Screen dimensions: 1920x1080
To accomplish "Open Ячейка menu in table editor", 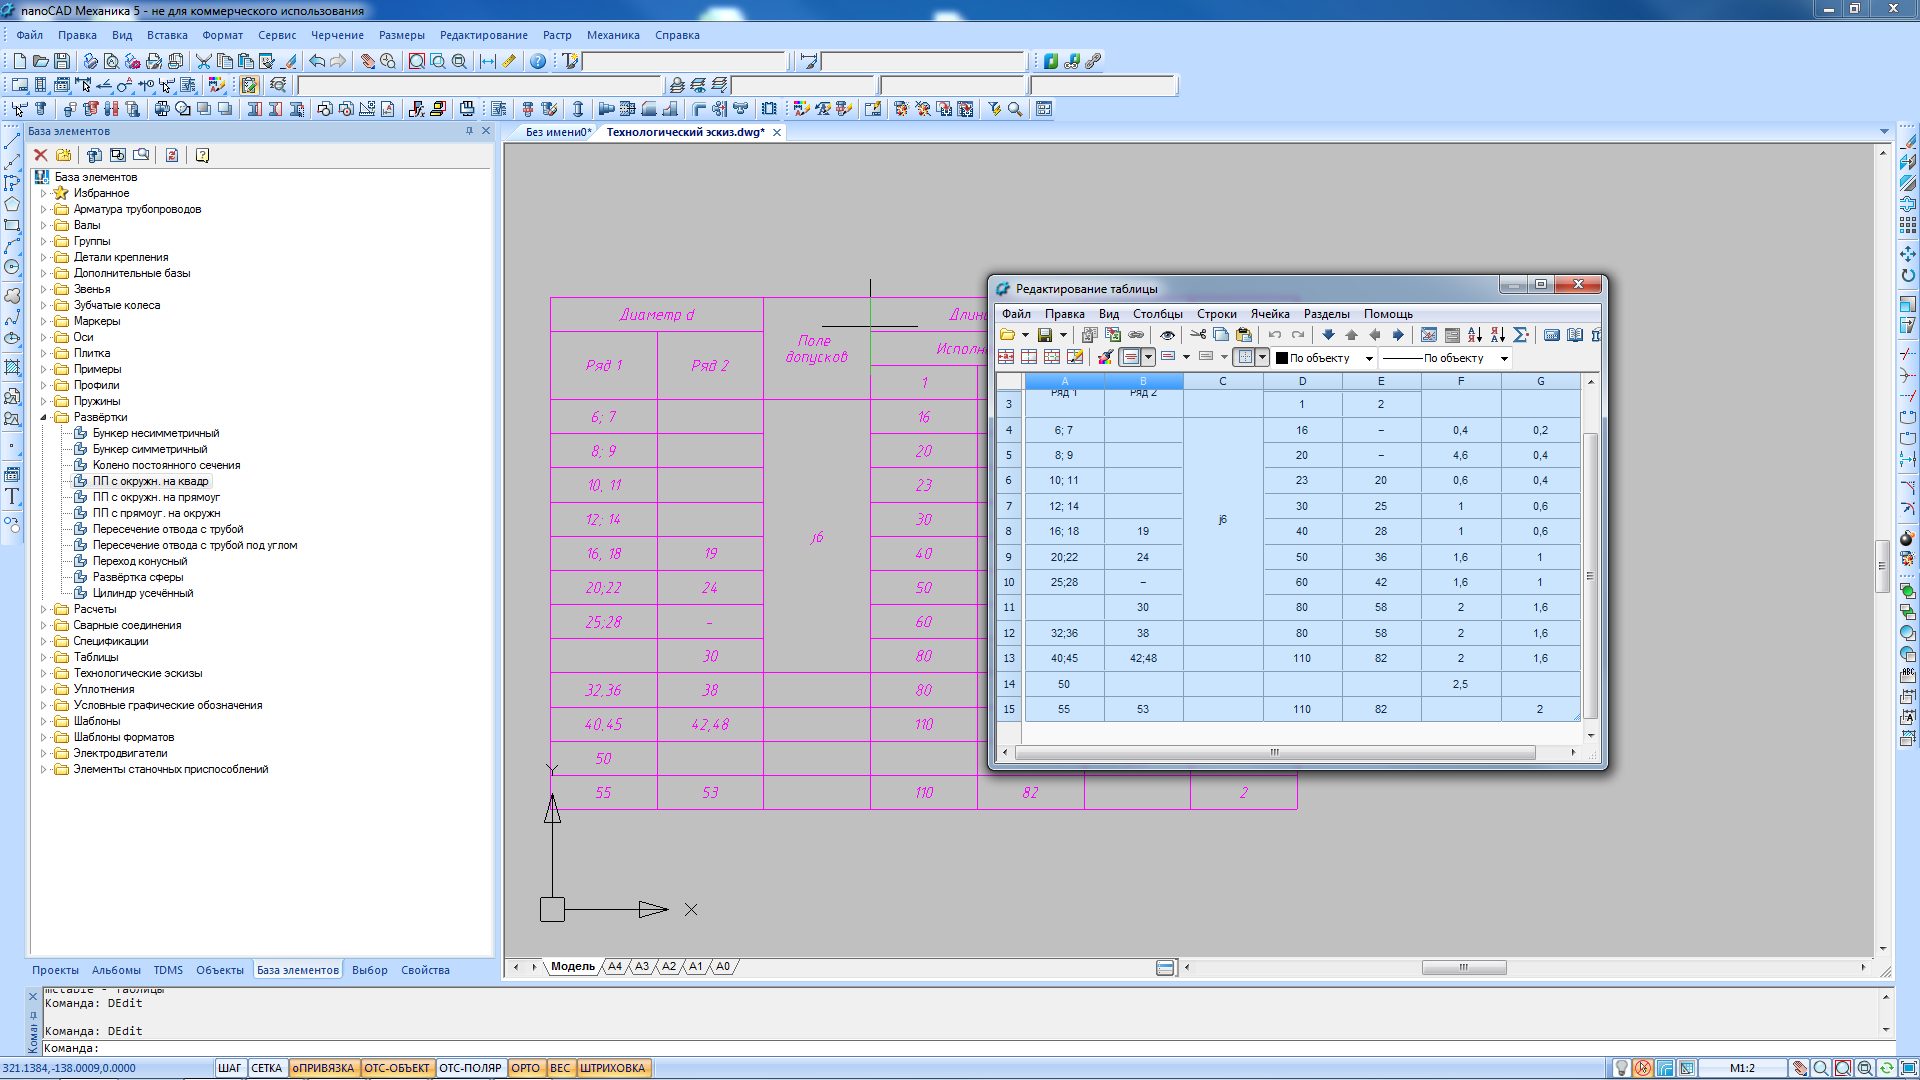I will pyautogui.click(x=1270, y=314).
